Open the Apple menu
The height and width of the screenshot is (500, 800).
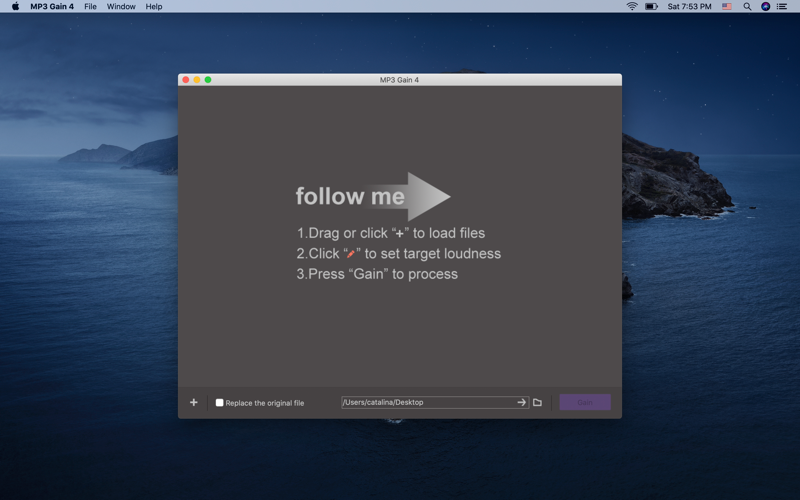pos(15,6)
